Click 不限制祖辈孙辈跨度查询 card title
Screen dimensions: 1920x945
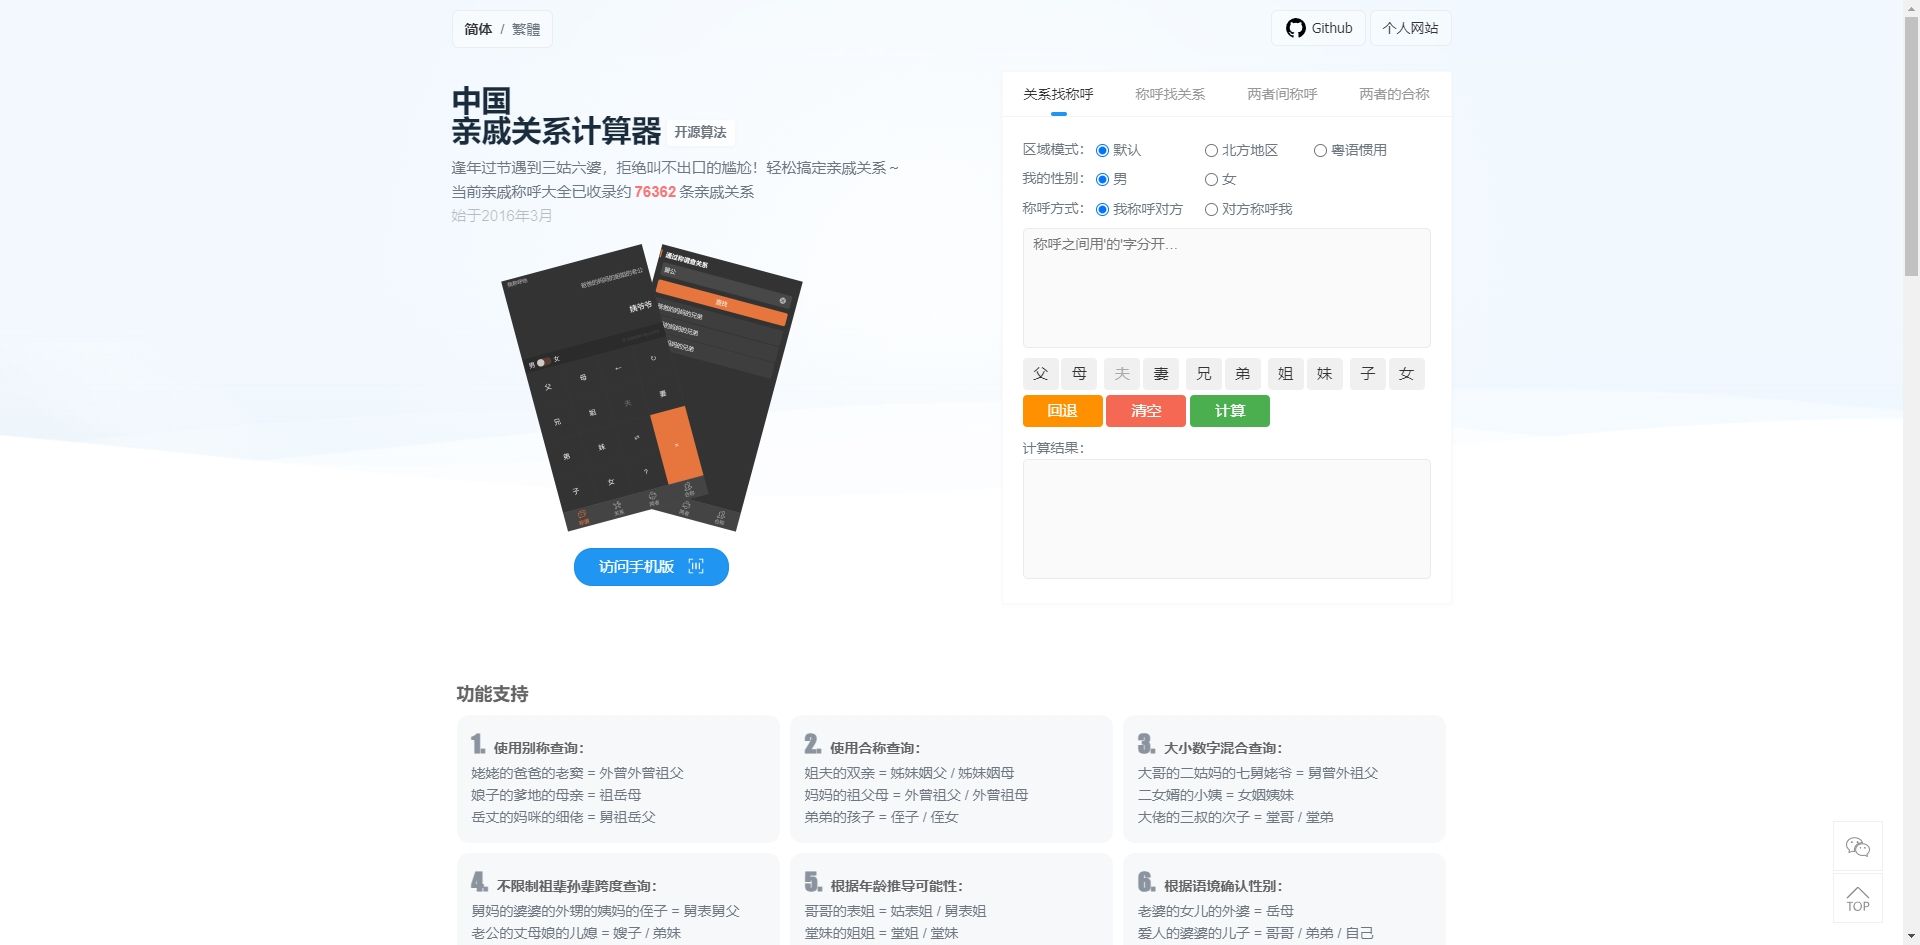pyautogui.click(x=576, y=886)
